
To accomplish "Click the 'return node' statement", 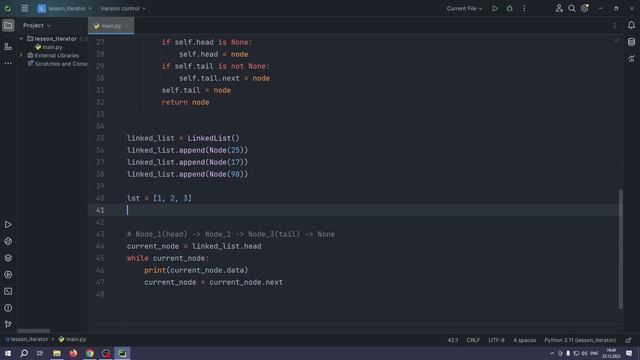I will tap(185, 102).
